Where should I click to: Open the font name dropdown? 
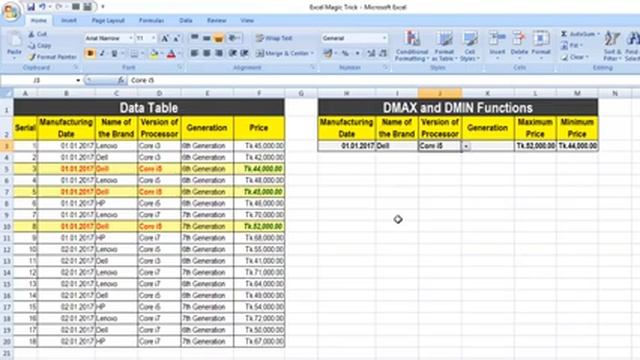coord(131,38)
